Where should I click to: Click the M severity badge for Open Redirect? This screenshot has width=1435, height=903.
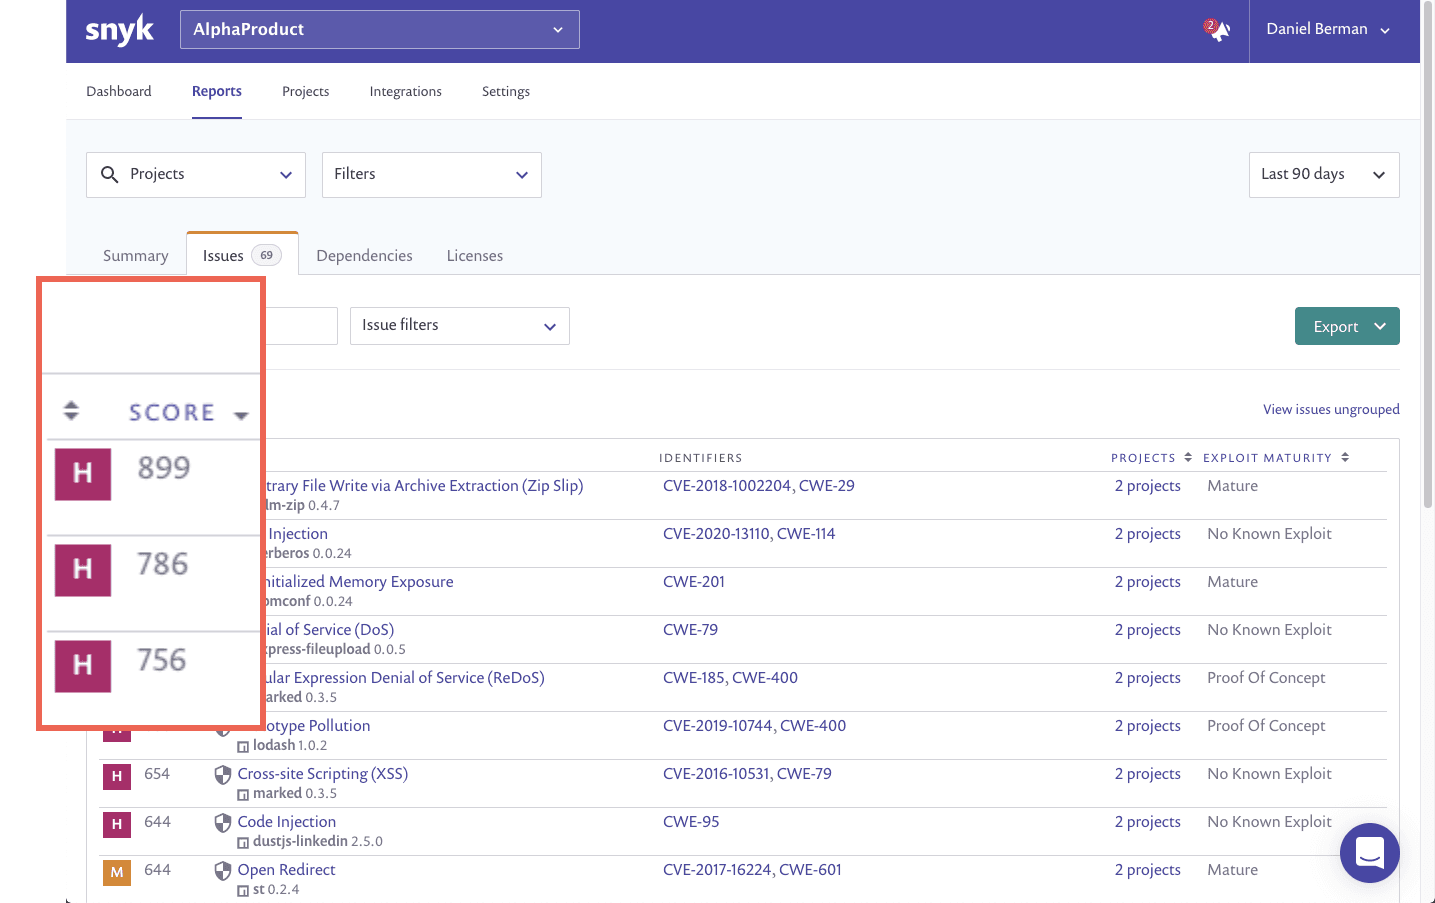tap(117, 872)
